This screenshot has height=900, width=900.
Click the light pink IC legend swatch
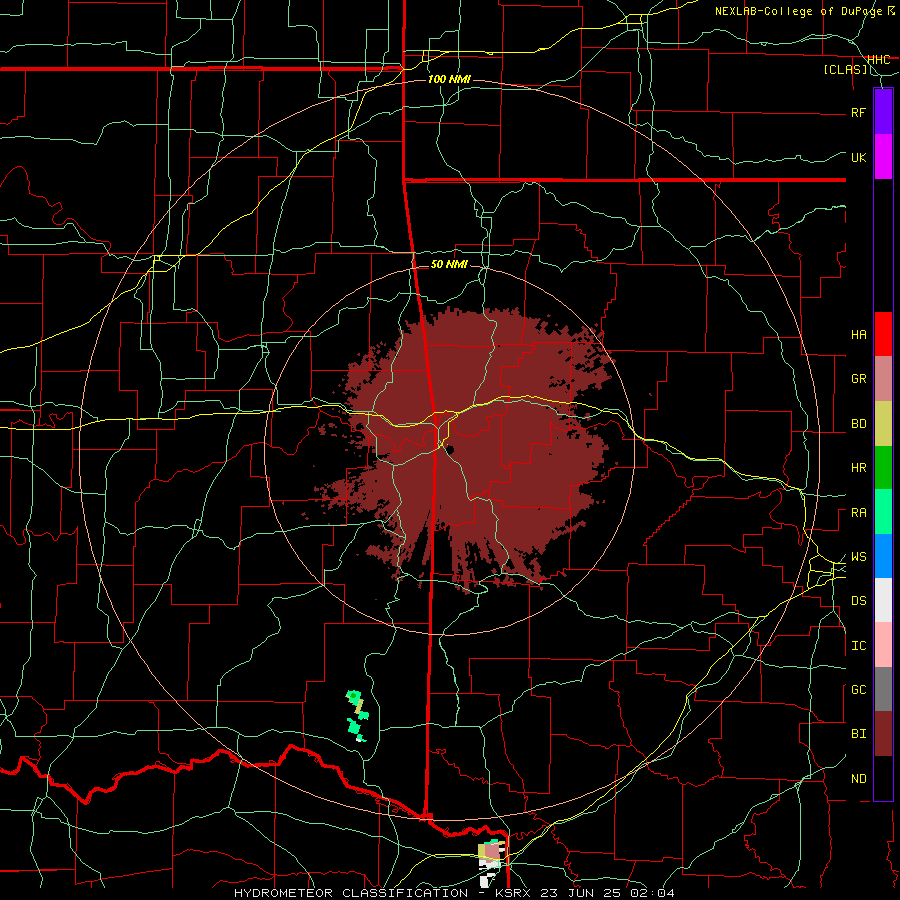(x=883, y=645)
